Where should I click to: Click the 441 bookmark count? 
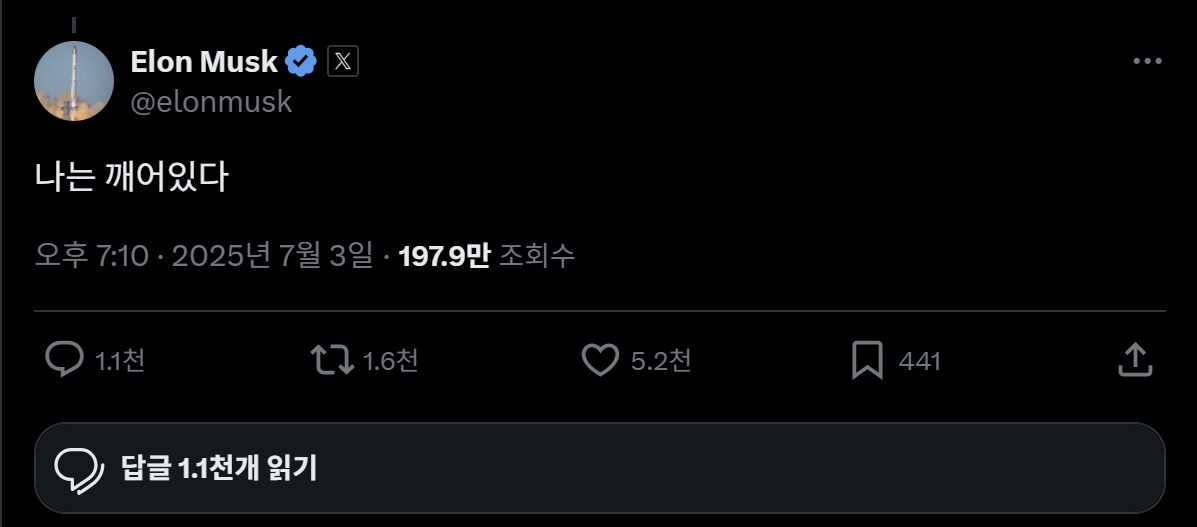click(920, 360)
